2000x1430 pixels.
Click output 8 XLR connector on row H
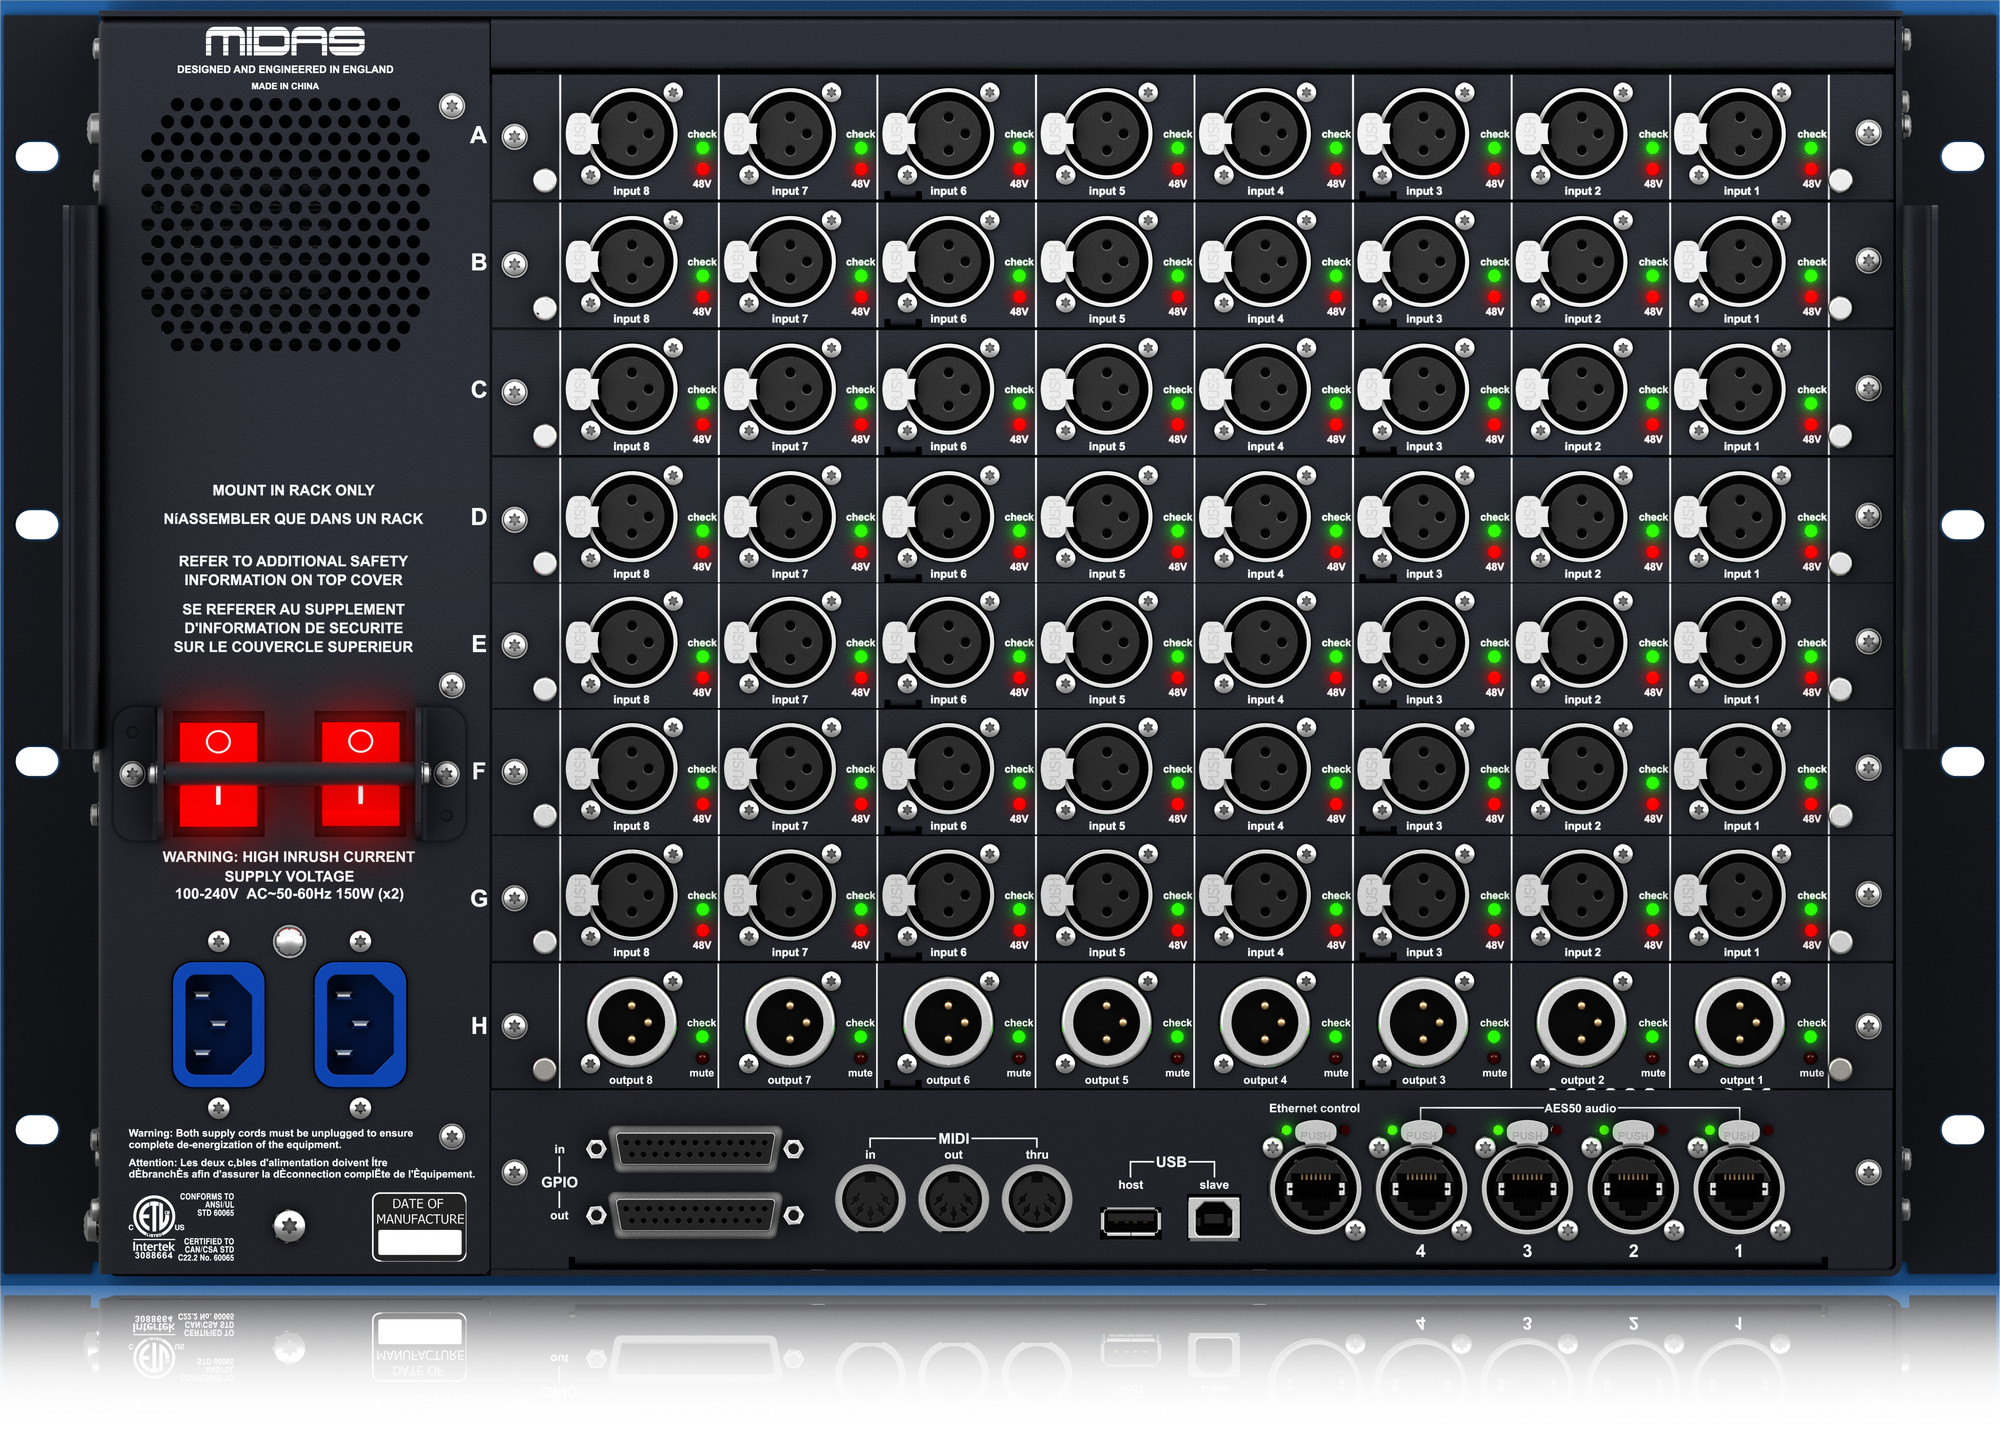[x=631, y=1021]
